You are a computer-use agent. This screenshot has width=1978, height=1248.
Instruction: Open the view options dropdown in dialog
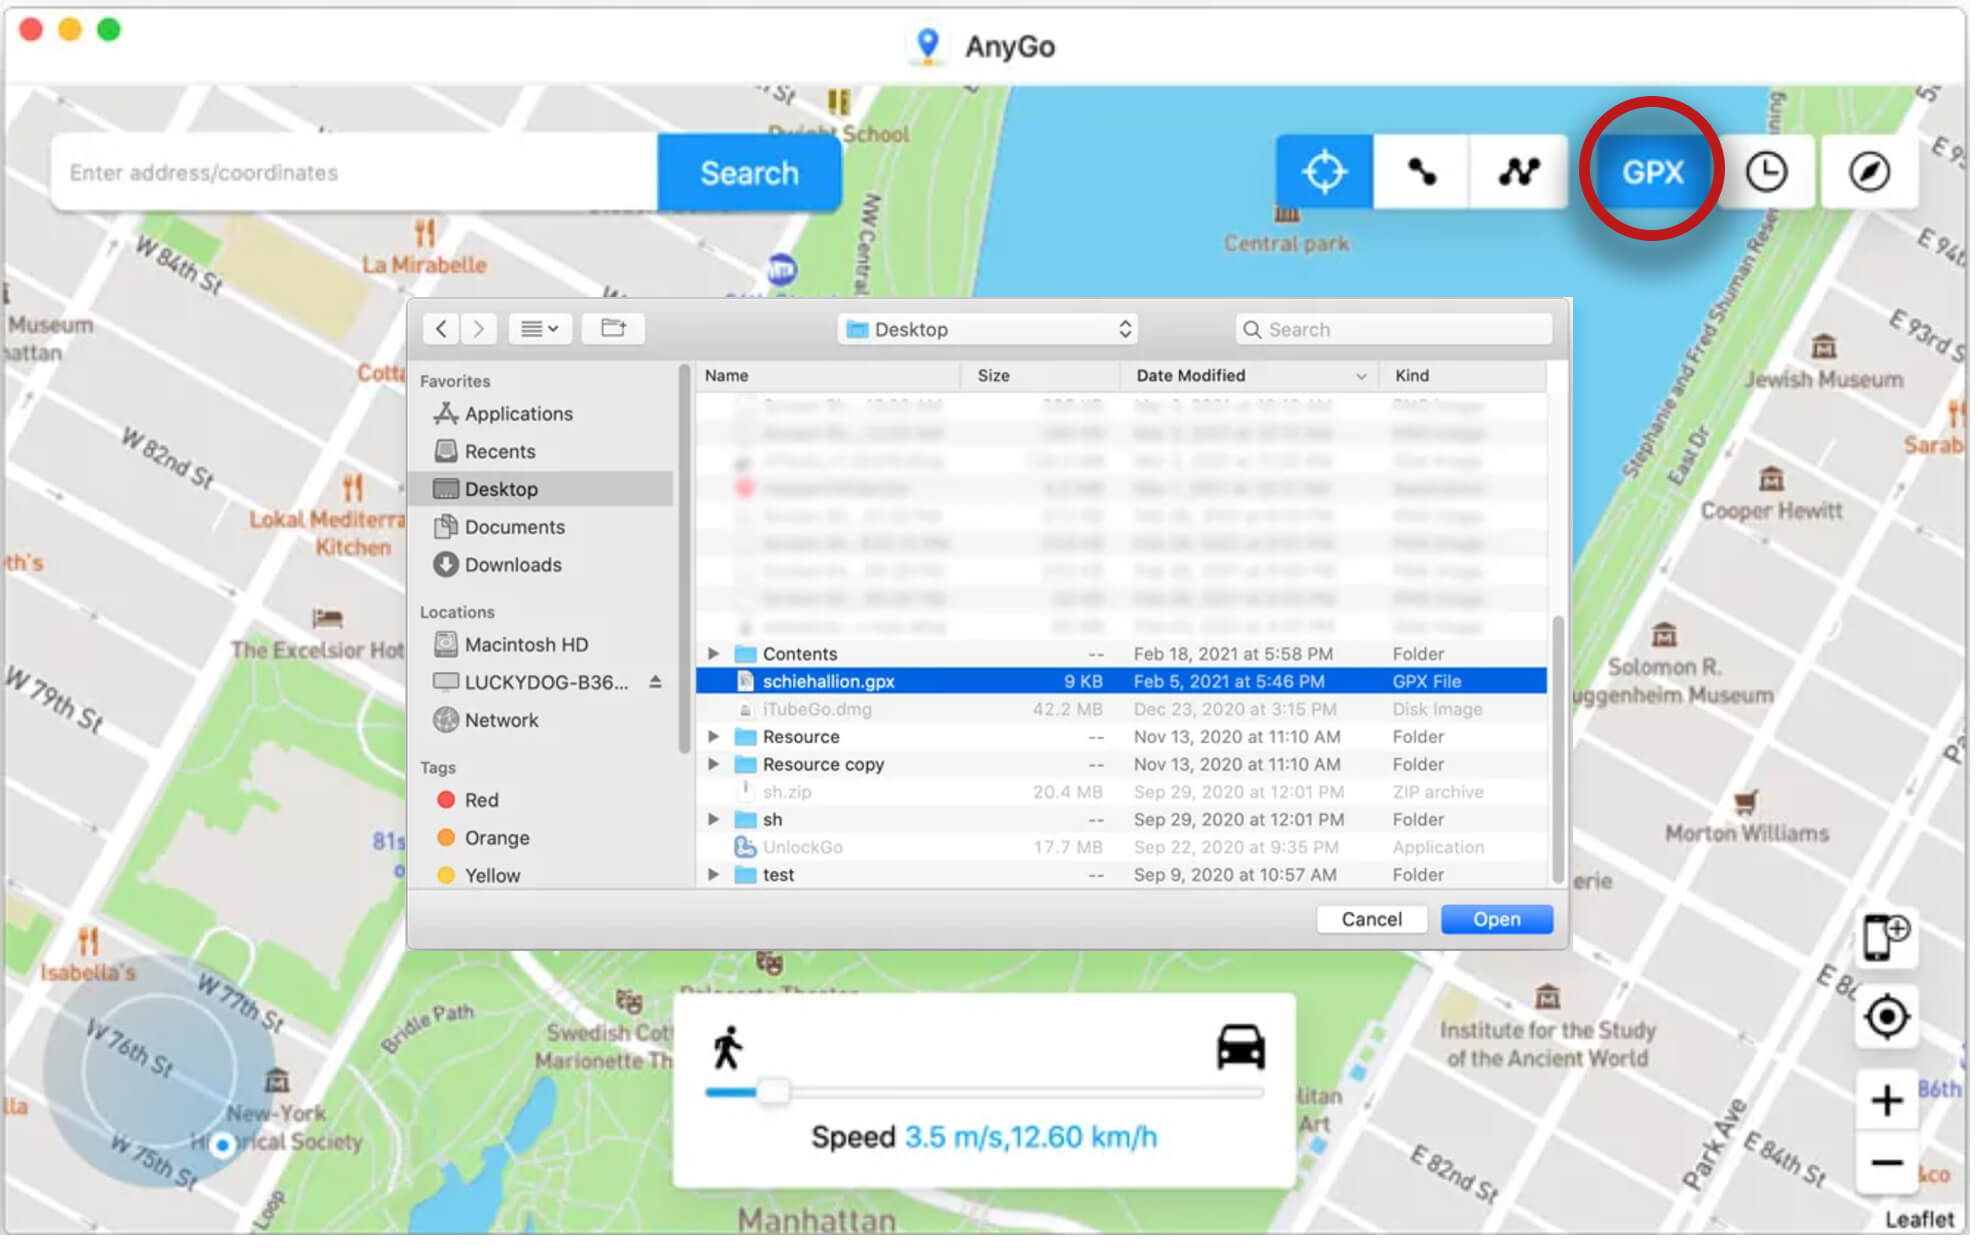tap(542, 330)
